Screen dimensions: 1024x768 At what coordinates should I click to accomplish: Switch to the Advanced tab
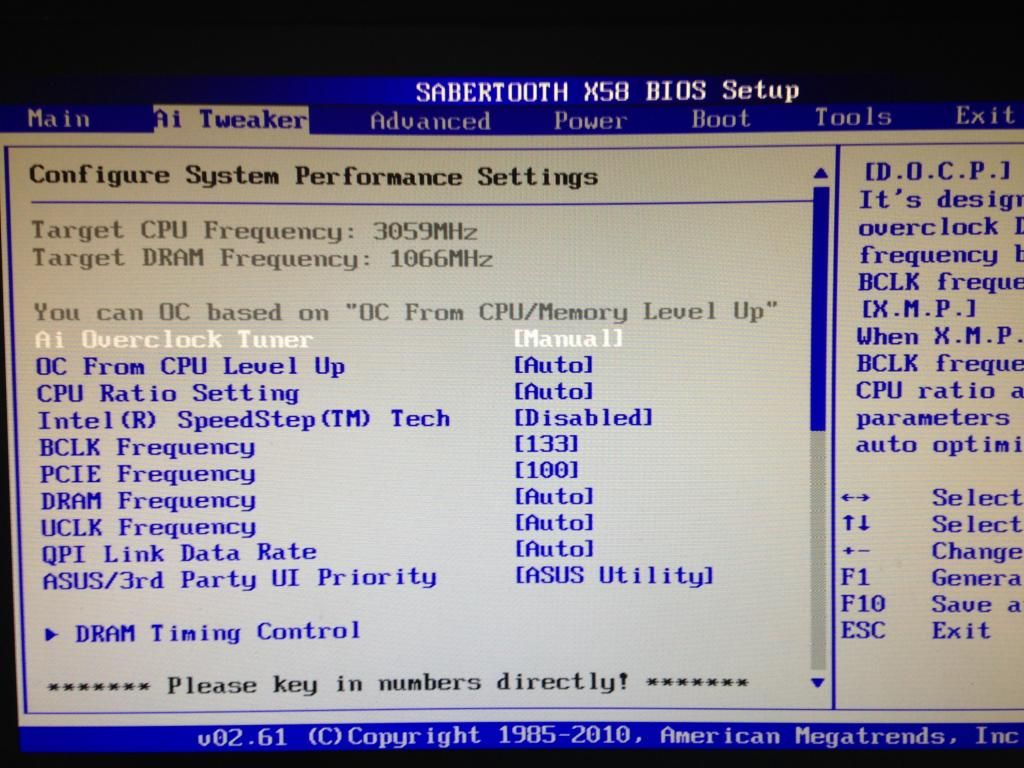[430, 121]
